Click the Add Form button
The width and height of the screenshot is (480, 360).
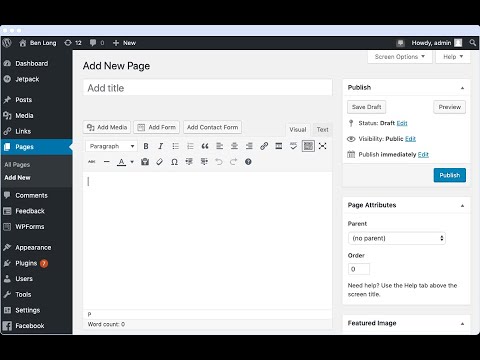(156, 127)
